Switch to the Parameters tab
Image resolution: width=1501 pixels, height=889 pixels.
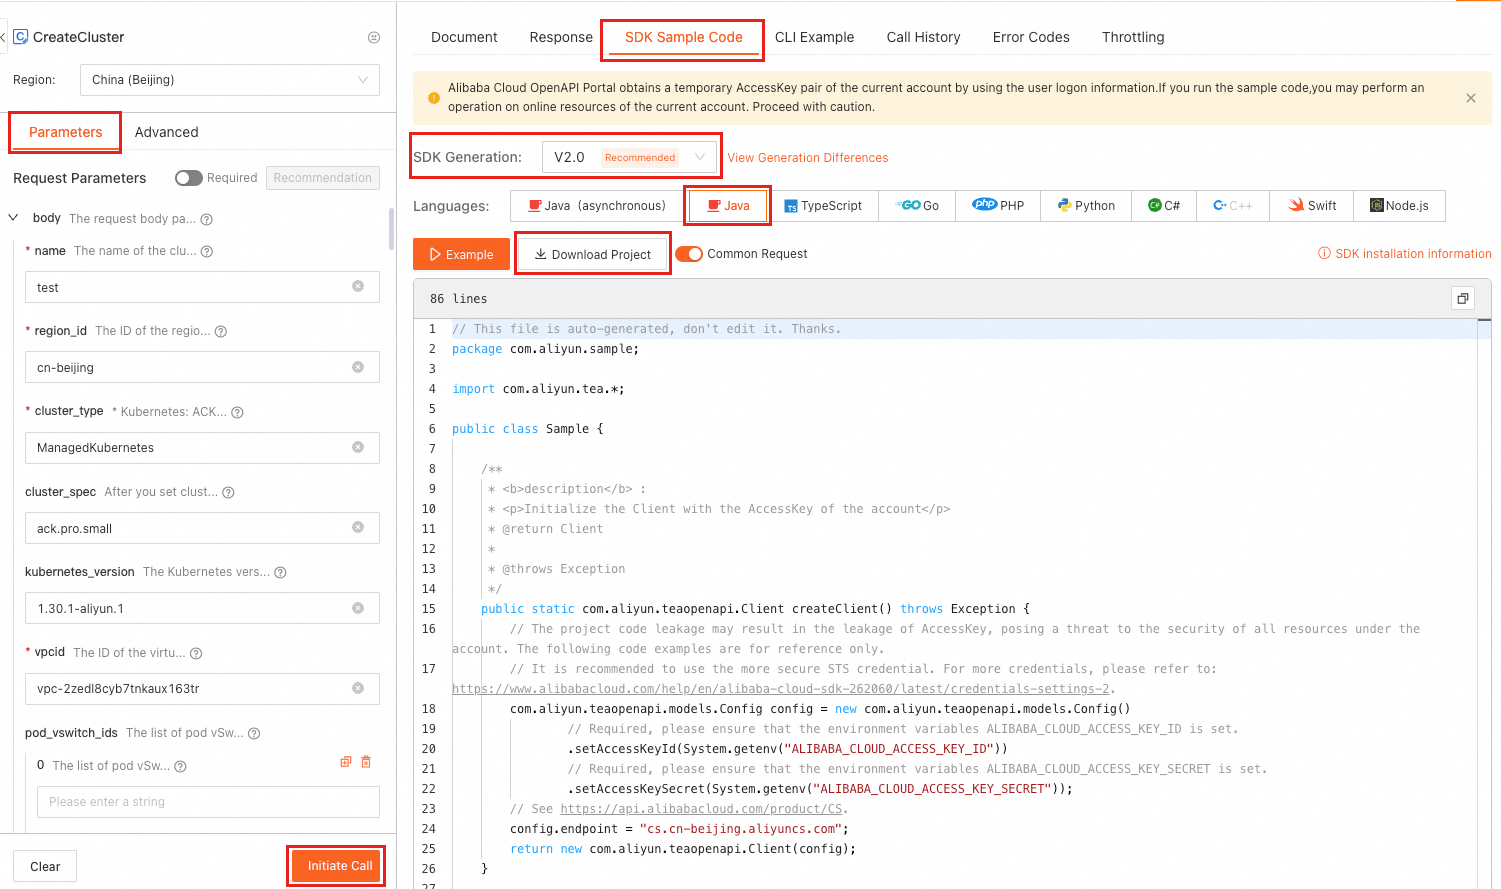[x=65, y=132]
